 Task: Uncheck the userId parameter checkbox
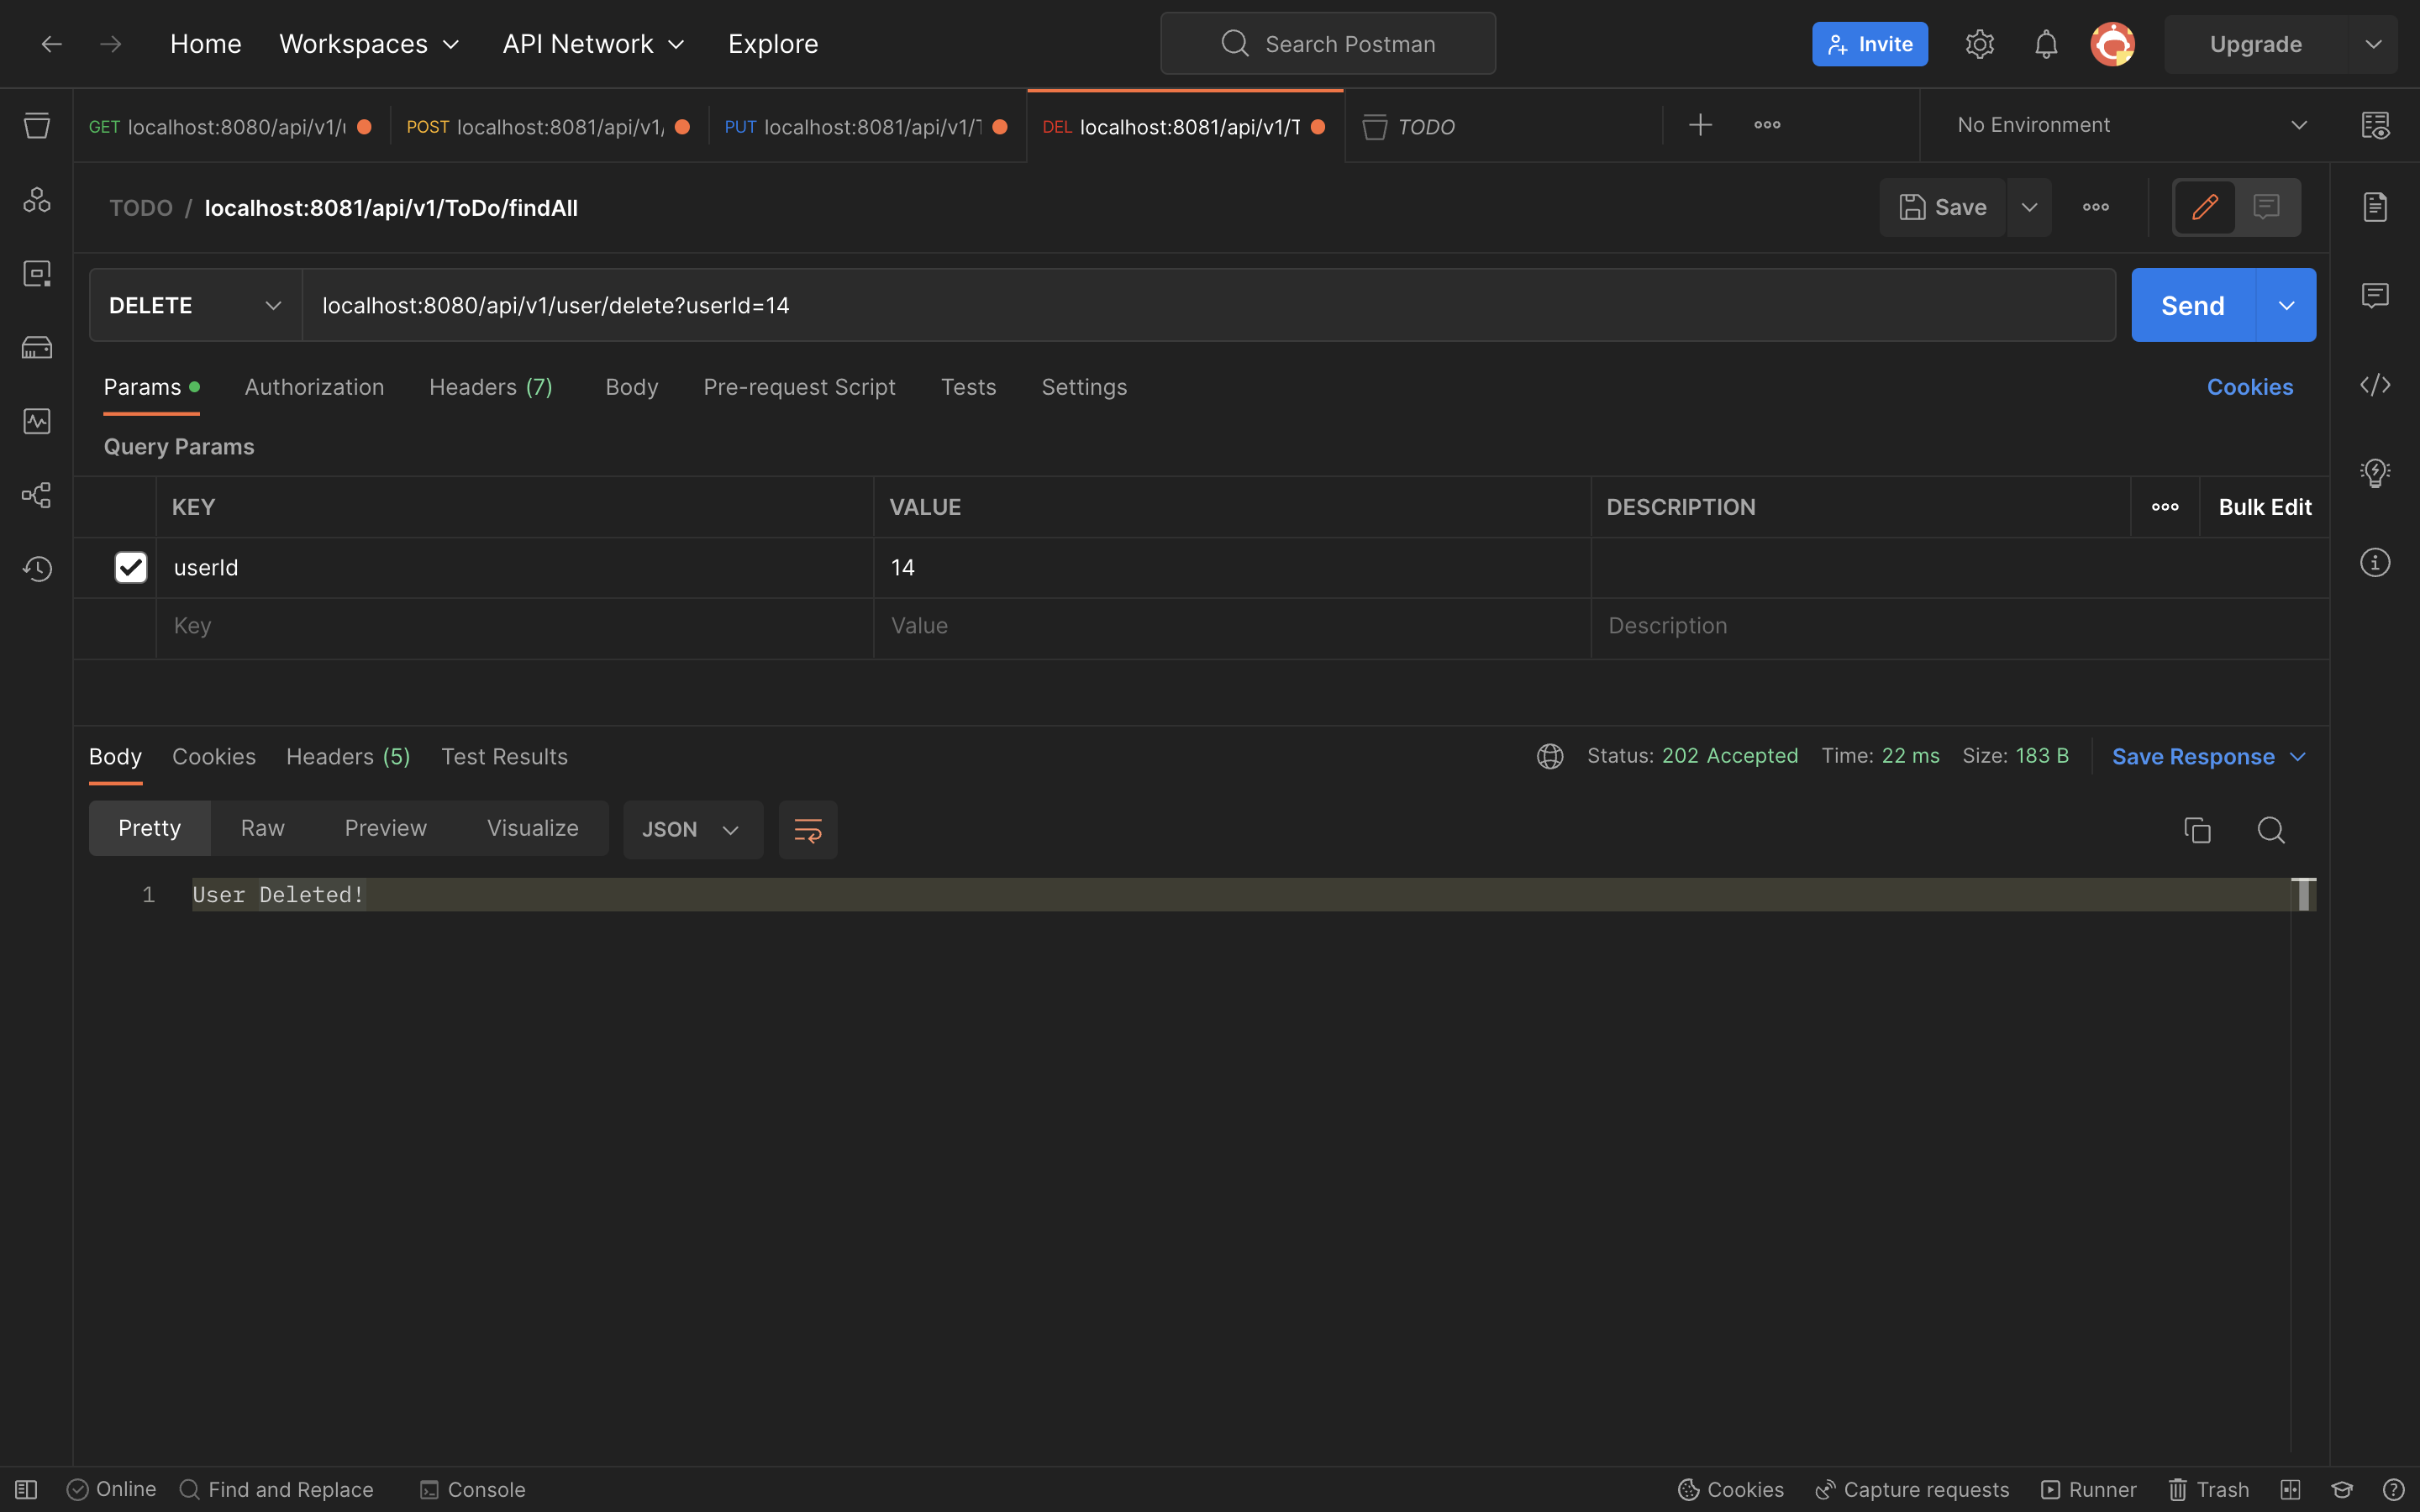pos(131,567)
